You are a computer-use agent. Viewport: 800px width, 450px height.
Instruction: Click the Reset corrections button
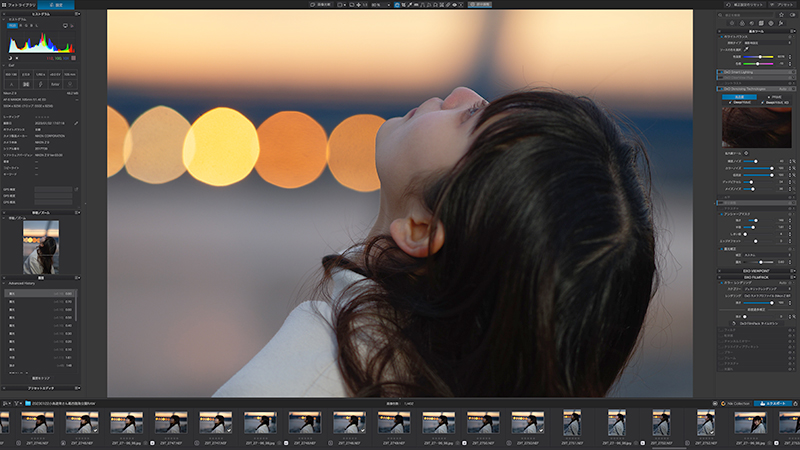pyautogui.click(x=744, y=5)
